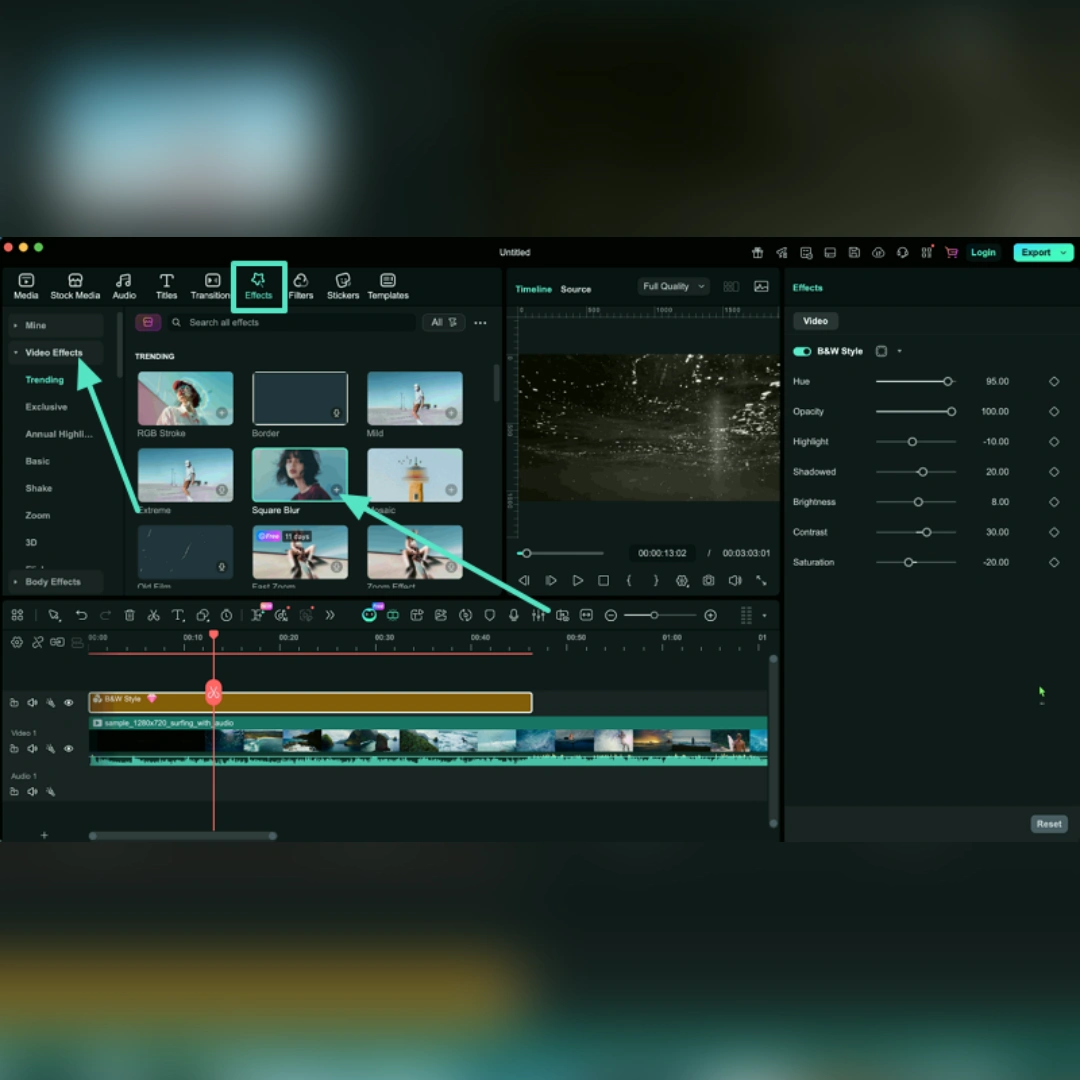
Task: Reset the effect settings
Action: pyautogui.click(x=1048, y=824)
